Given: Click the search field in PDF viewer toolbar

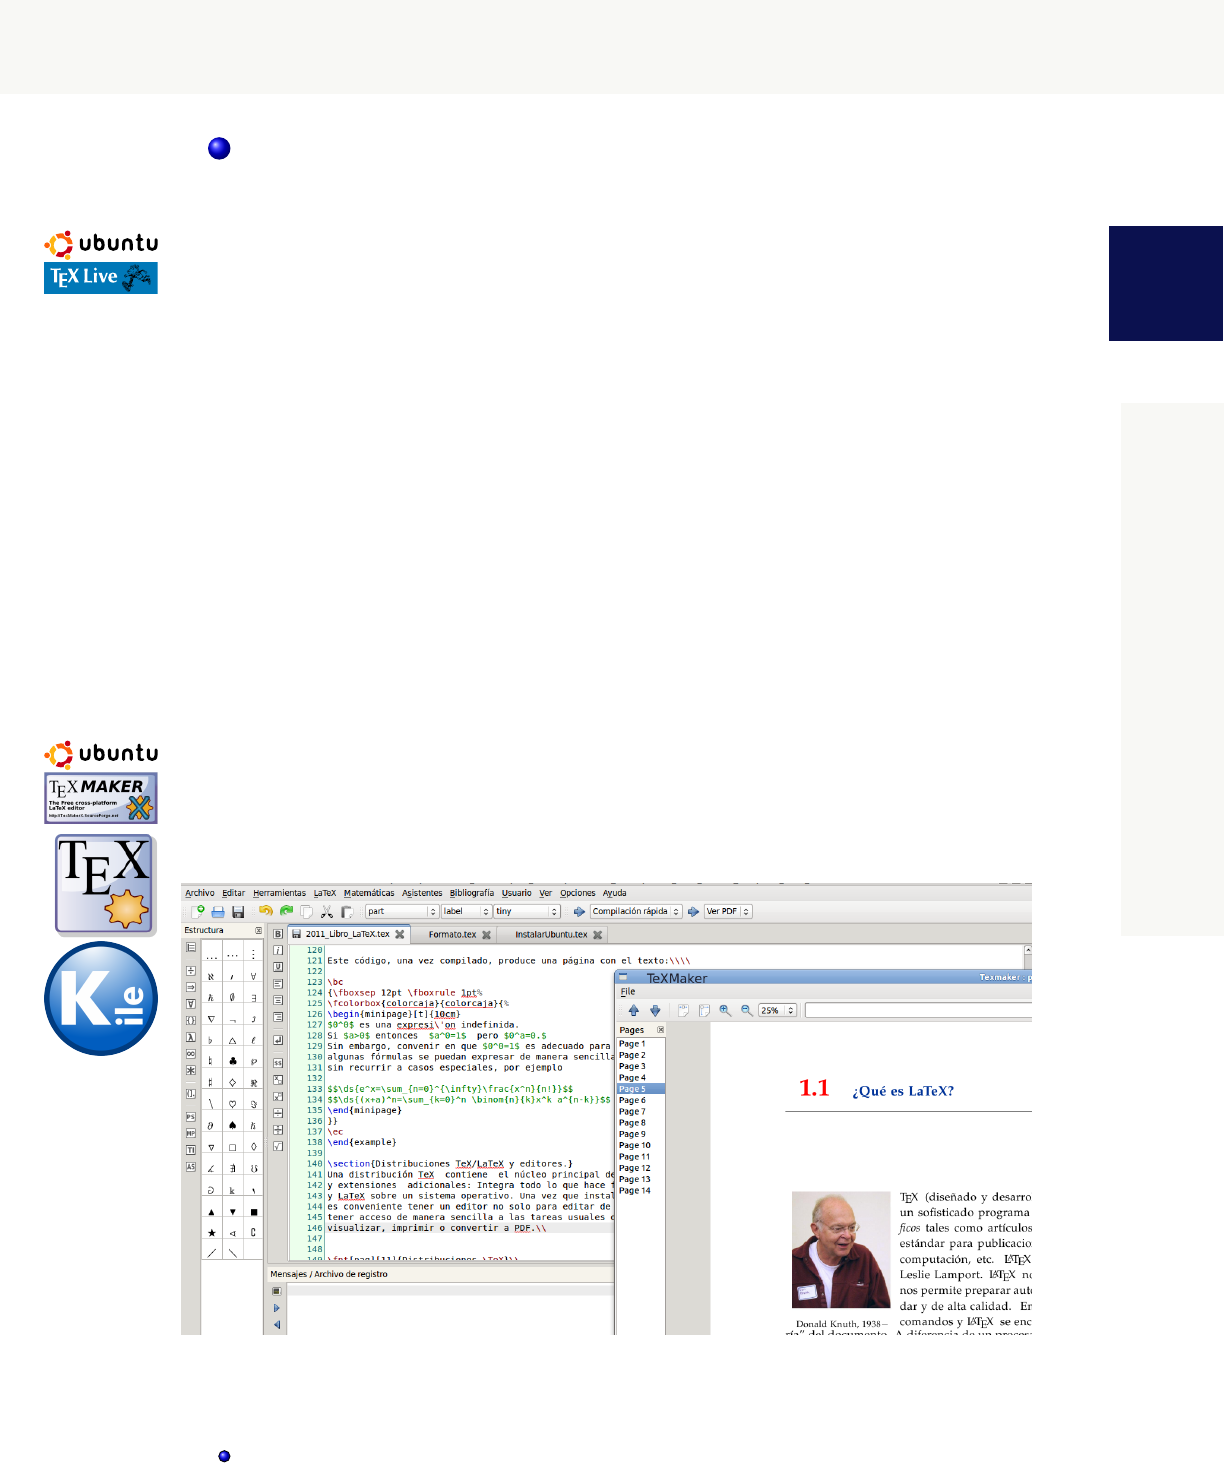Looking at the screenshot, I should [918, 1010].
